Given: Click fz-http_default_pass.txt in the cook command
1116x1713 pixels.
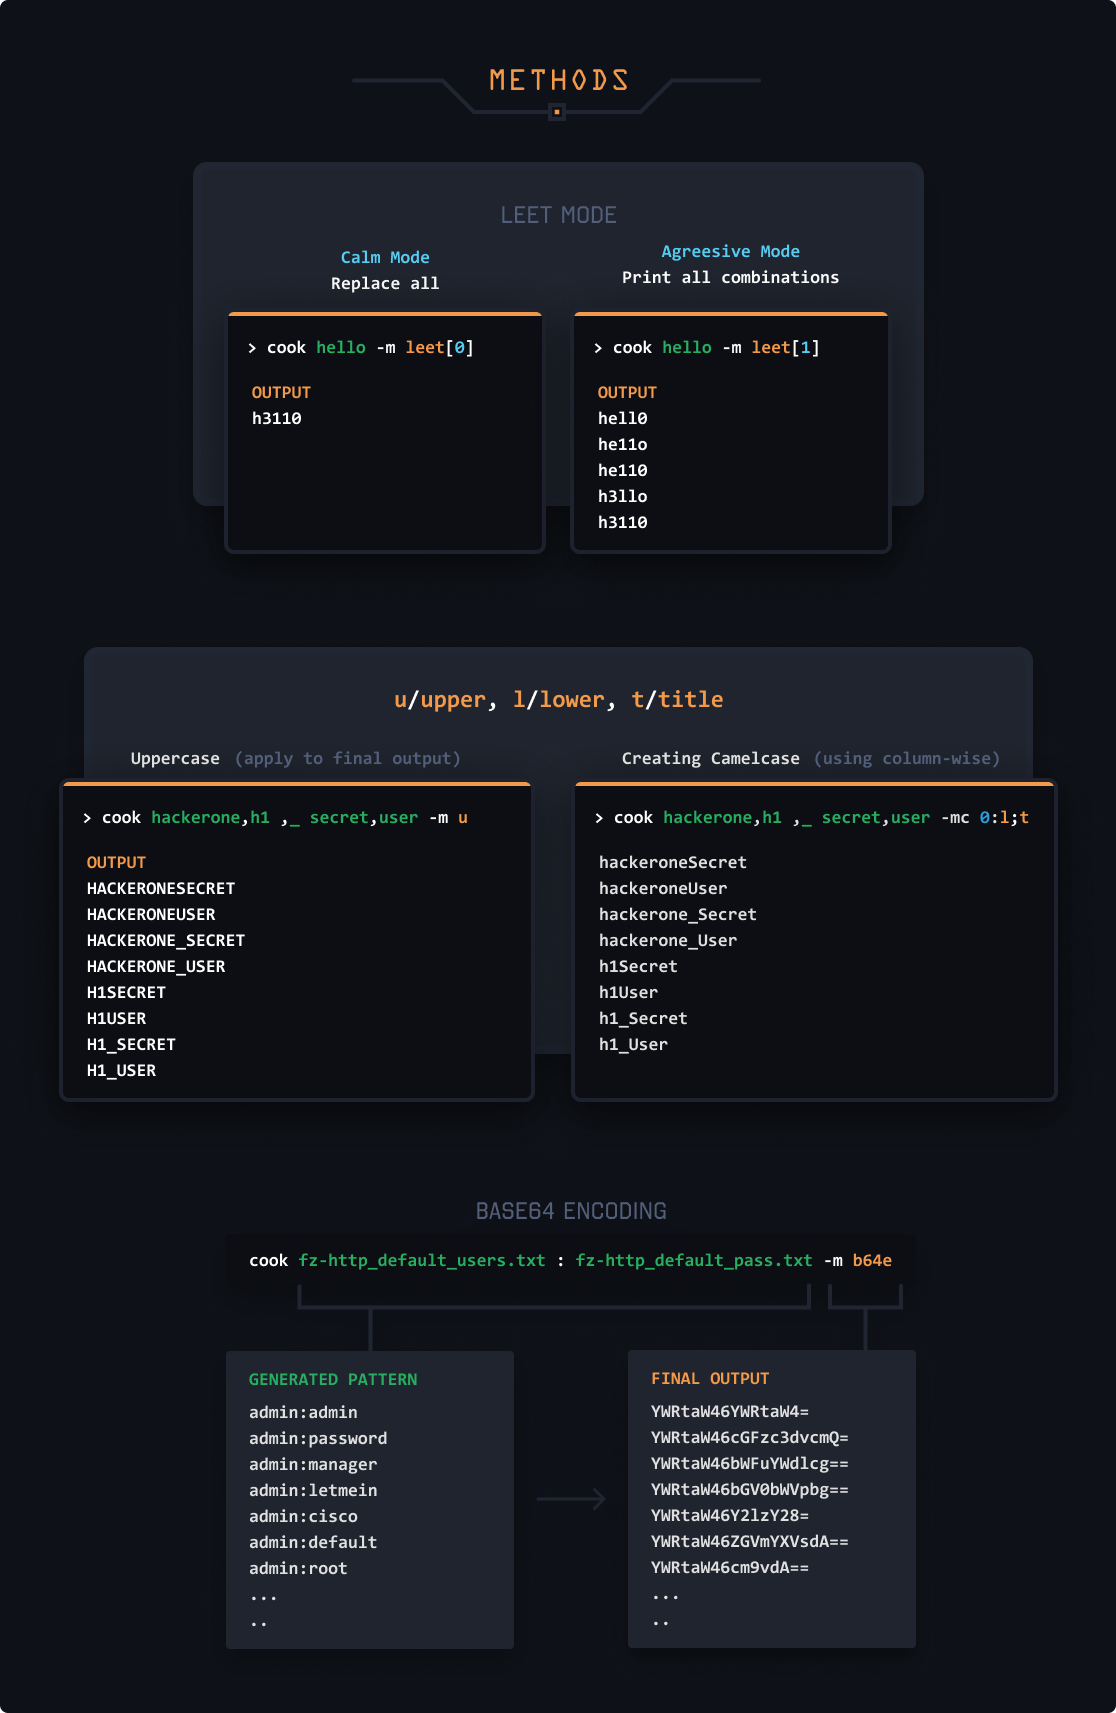Looking at the screenshot, I should click(694, 1260).
